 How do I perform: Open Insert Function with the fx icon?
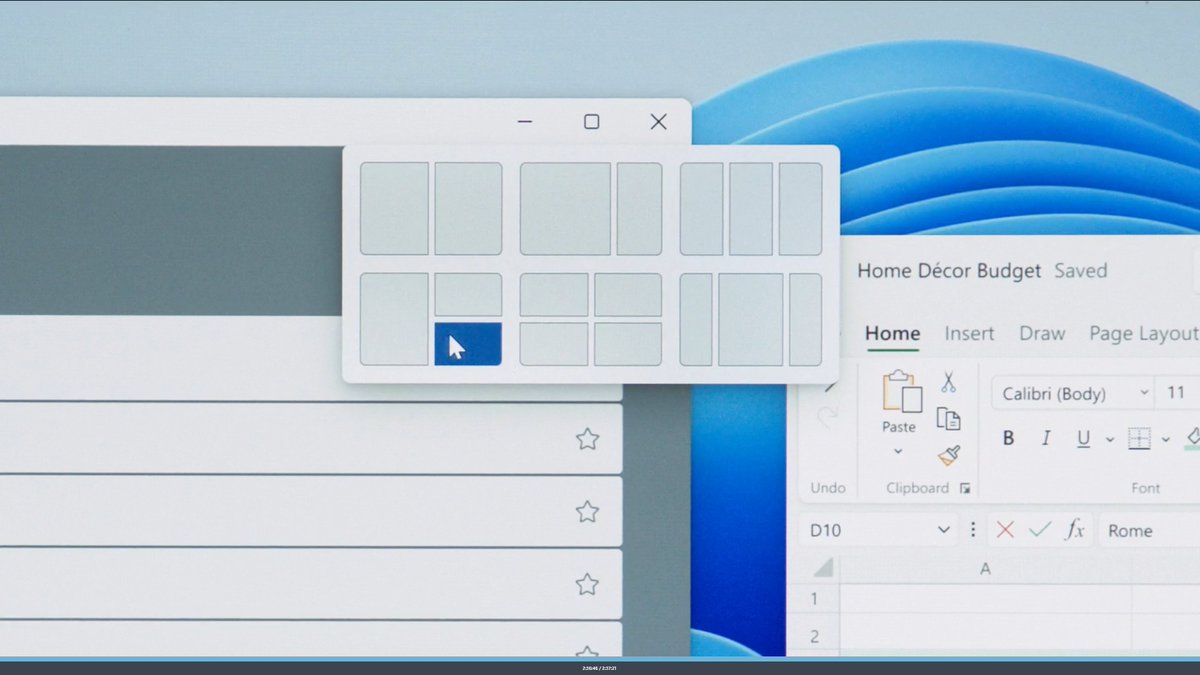tap(1075, 530)
